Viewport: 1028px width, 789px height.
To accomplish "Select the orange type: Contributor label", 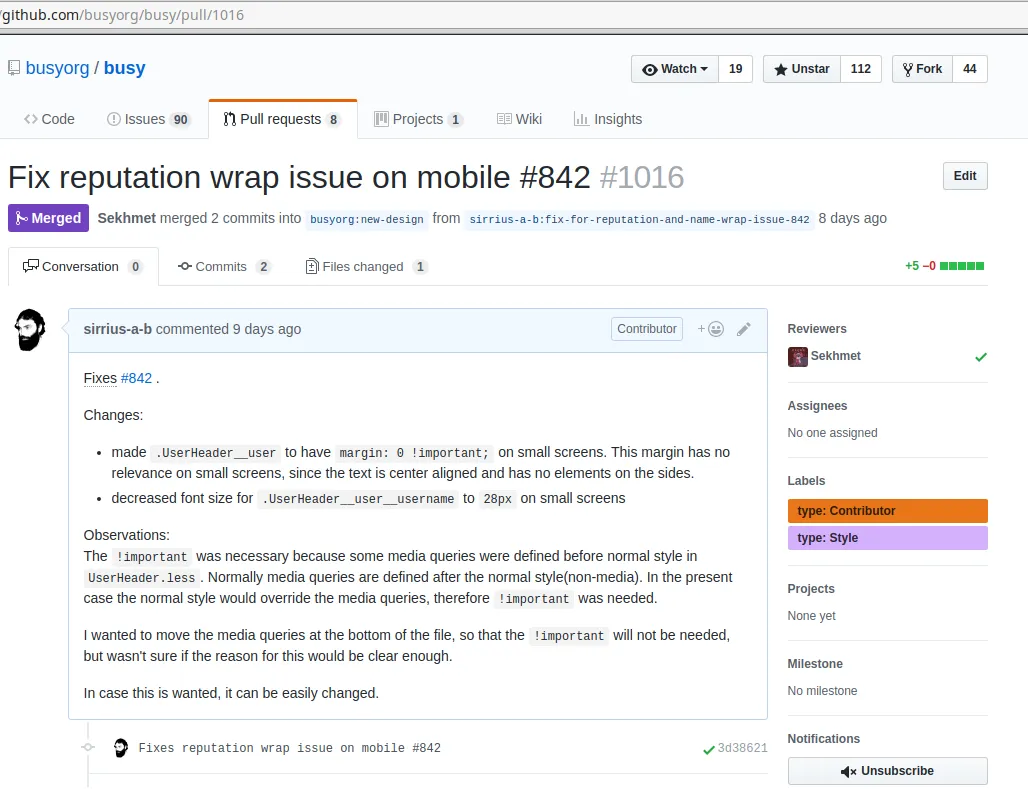I will (x=888, y=511).
